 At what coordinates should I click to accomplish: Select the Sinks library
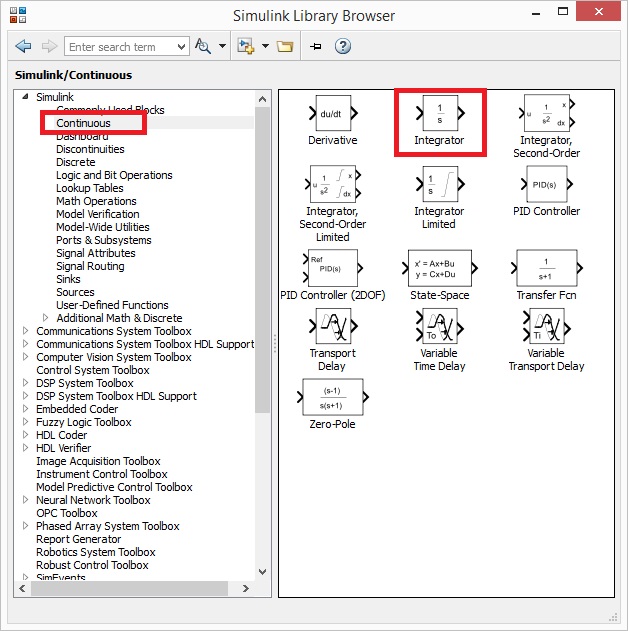tap(68, 279)
